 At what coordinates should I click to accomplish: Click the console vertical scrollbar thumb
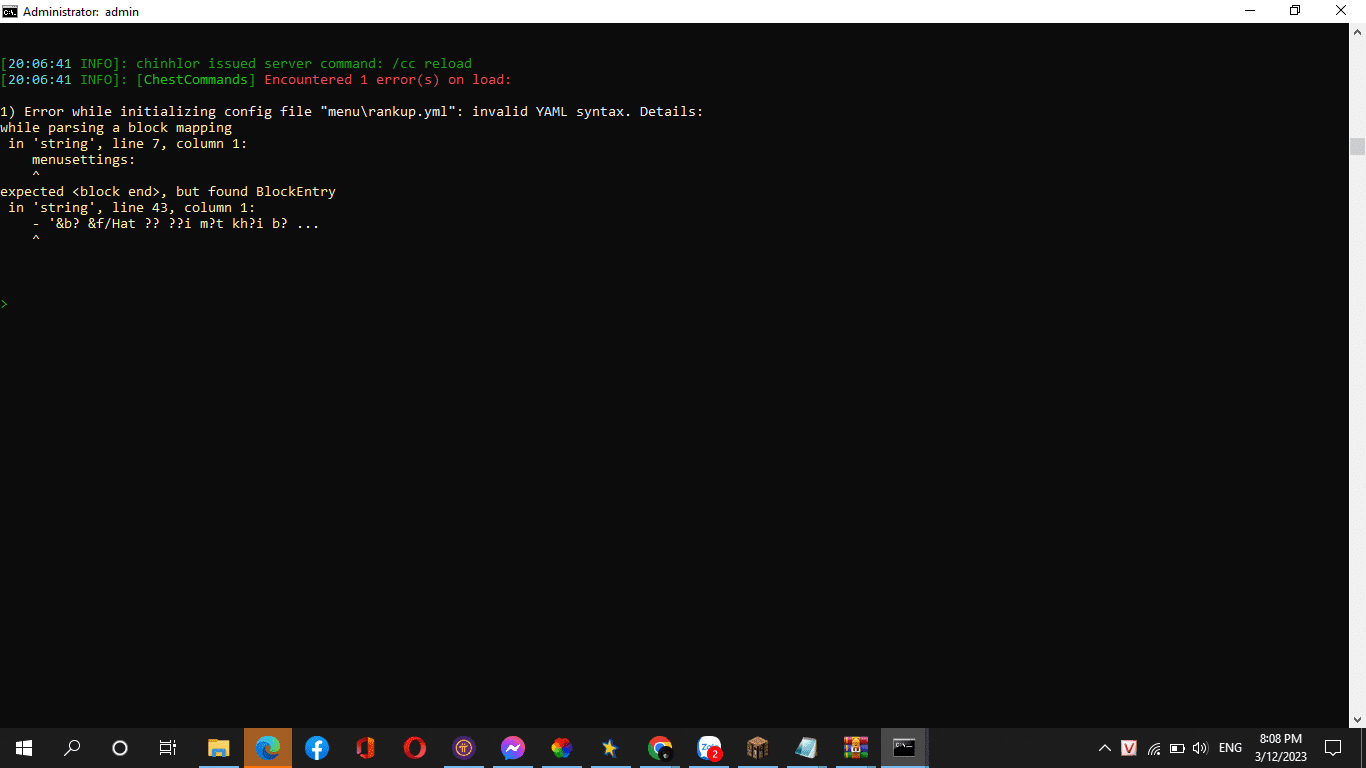coord(1357,146)
